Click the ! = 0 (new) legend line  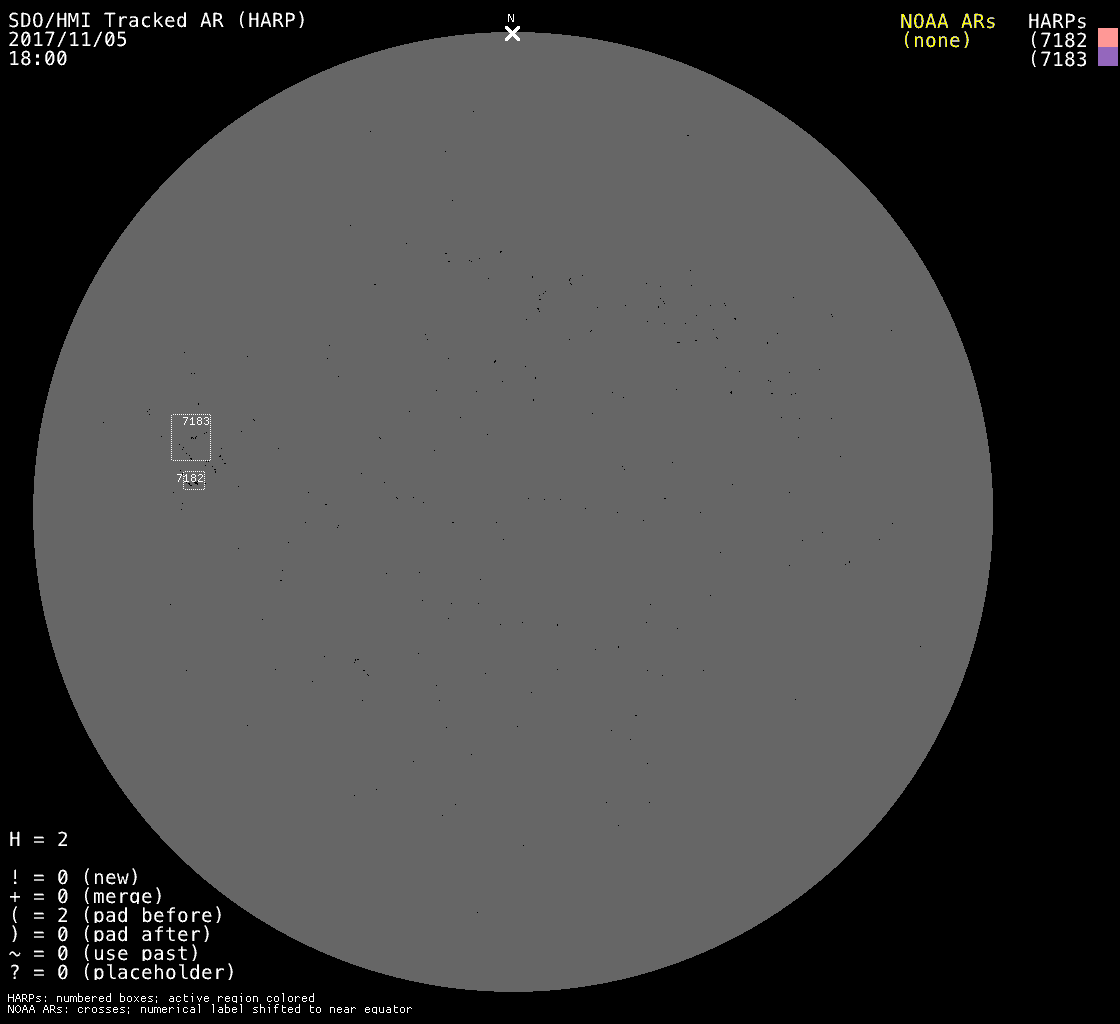pyautogui.click(x=74, y=877)
